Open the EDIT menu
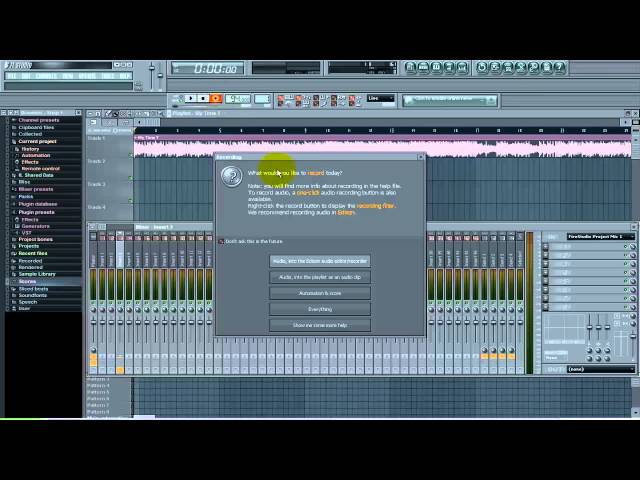The width and height of the screenshot is (640, 480). 26,76
